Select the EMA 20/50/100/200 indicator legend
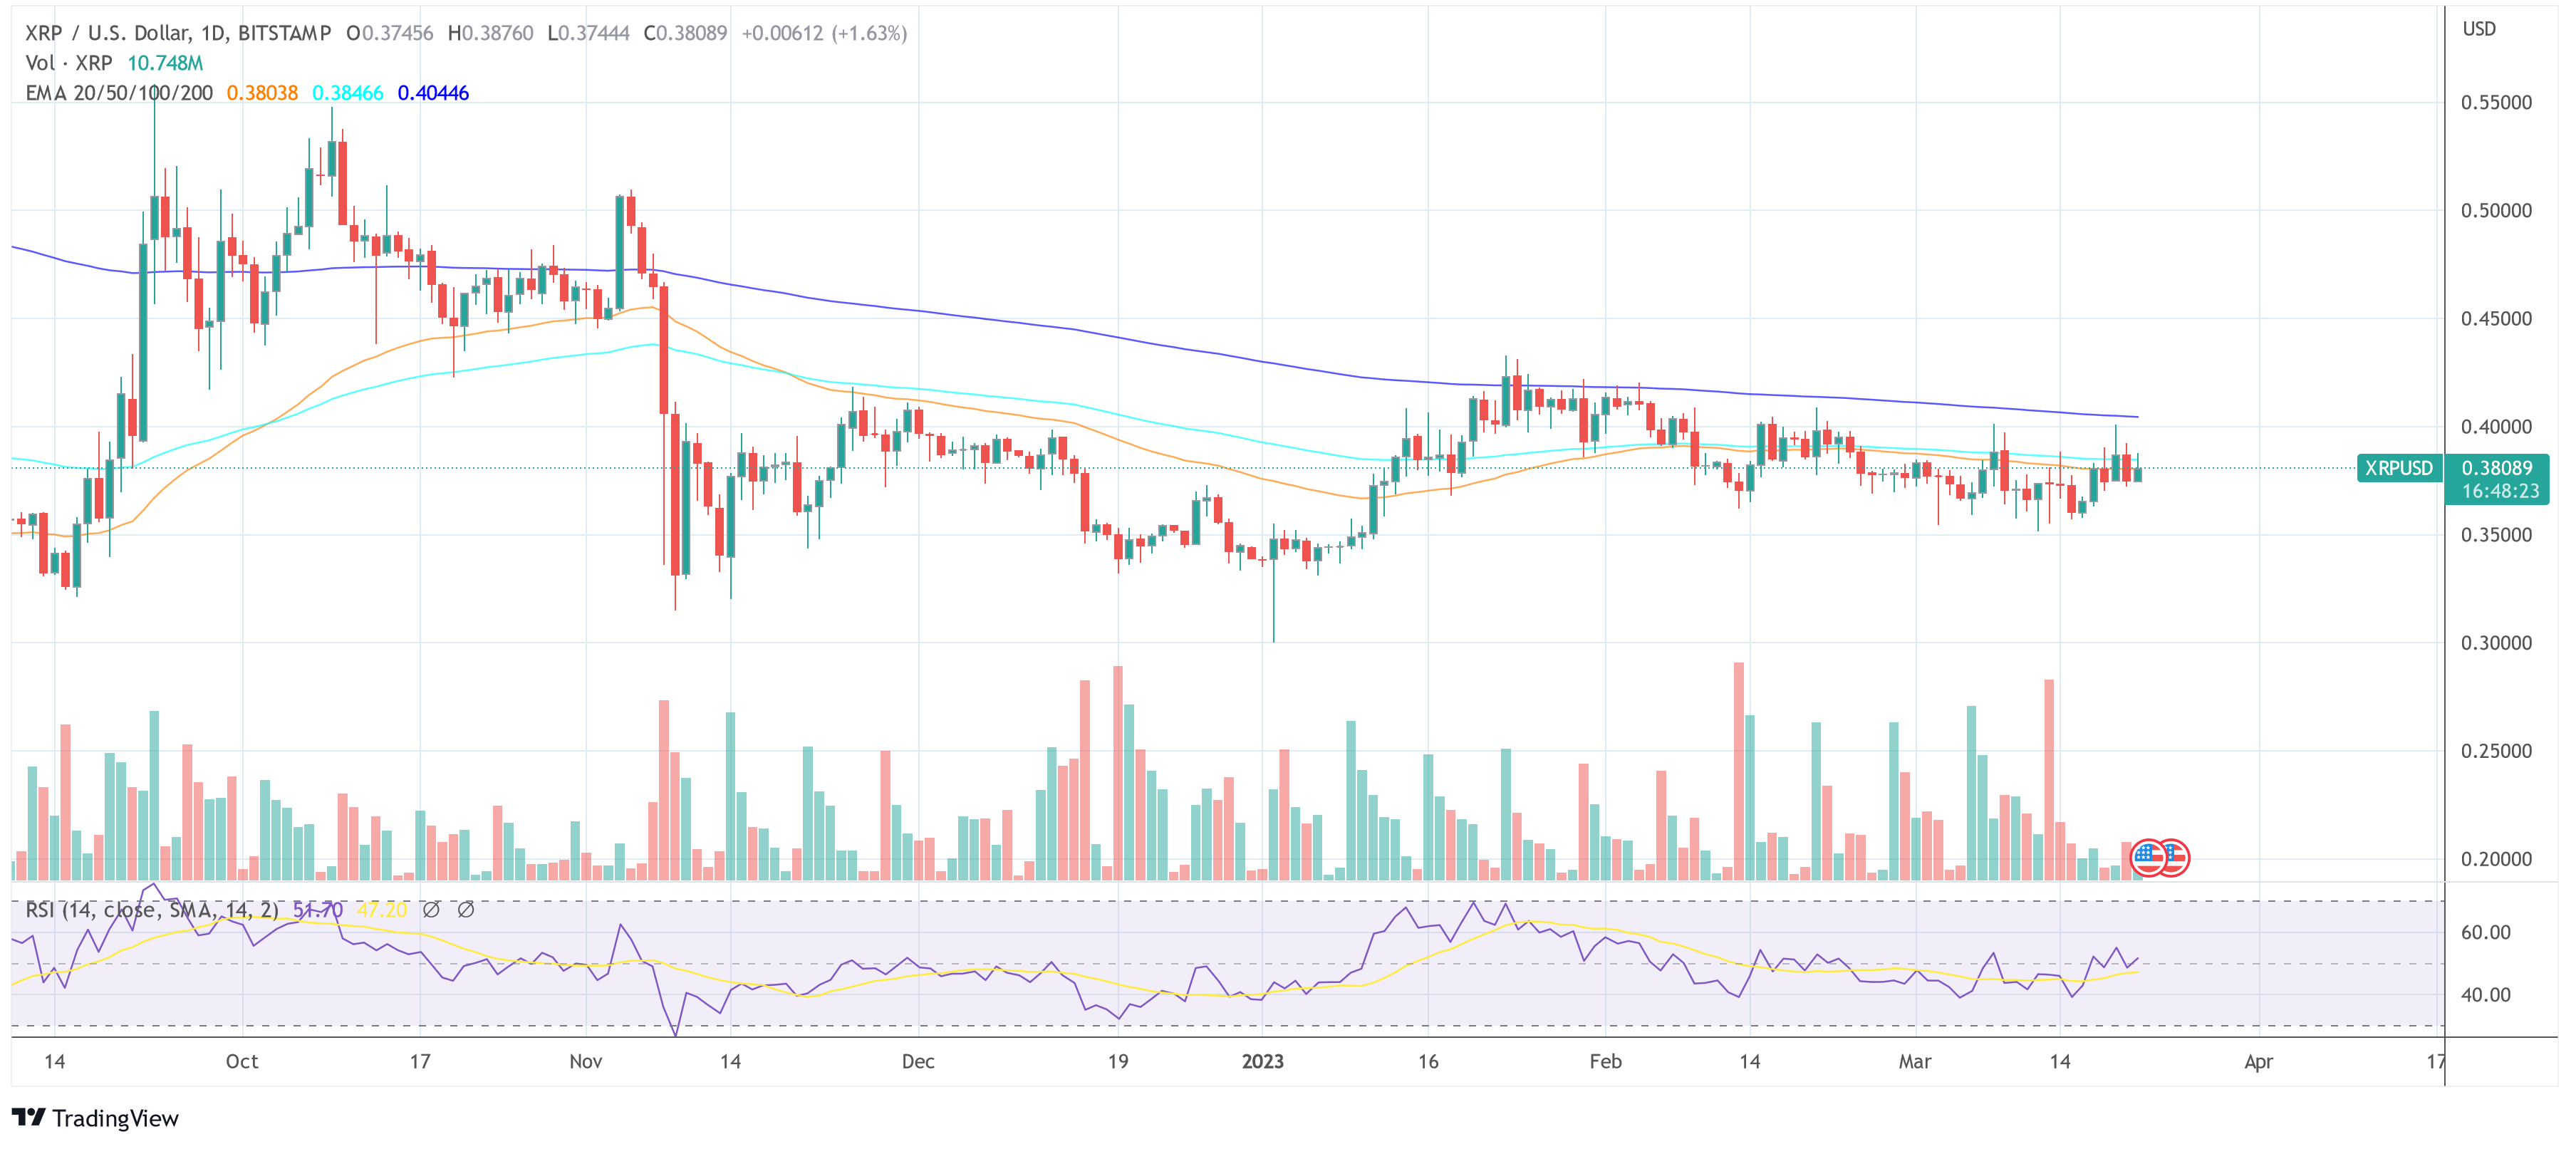Screen dimensions: 2576x1149 coord(119,93)
